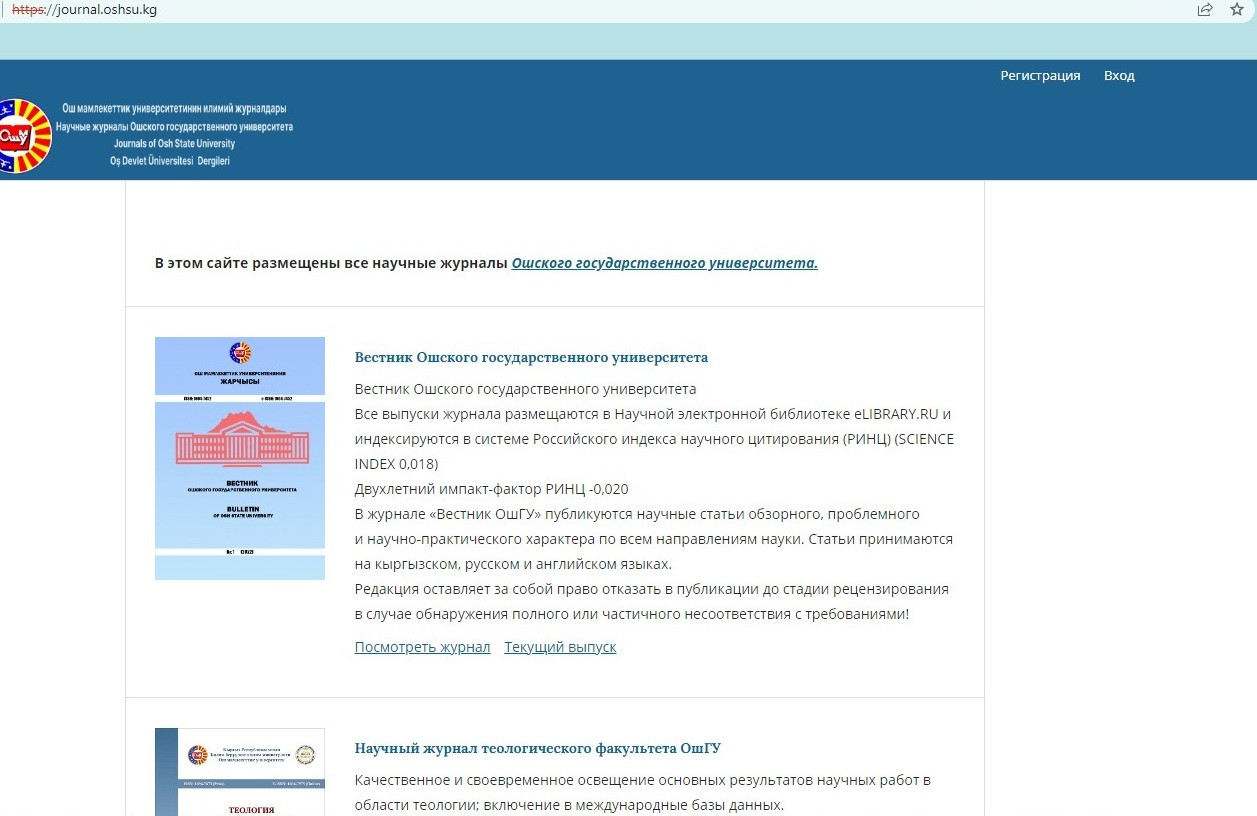Follow the Ошского государственного университета link
Image resolution: width=1257 pixels, height=816 pixels.
664,264
